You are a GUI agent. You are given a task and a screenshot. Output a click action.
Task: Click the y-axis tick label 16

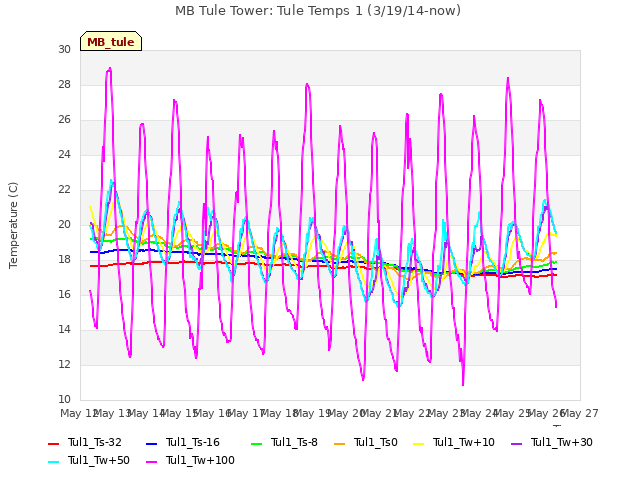(x=64, y=294)
